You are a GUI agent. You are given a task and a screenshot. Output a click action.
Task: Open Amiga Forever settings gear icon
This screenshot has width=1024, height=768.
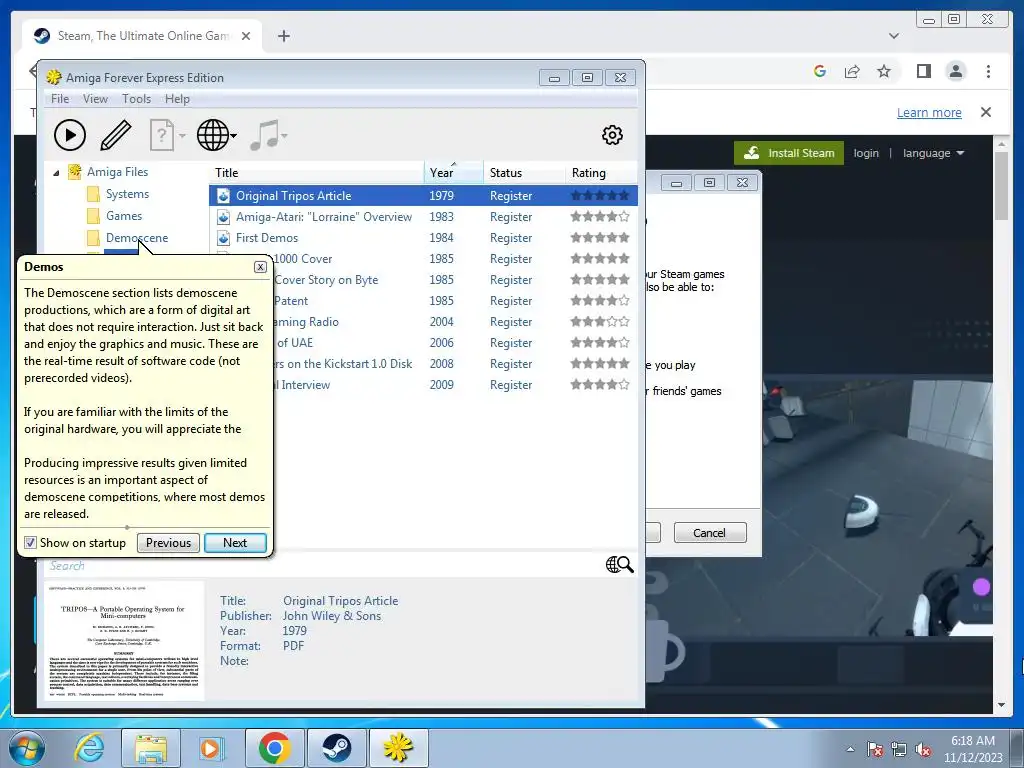(x=612, y=135)
